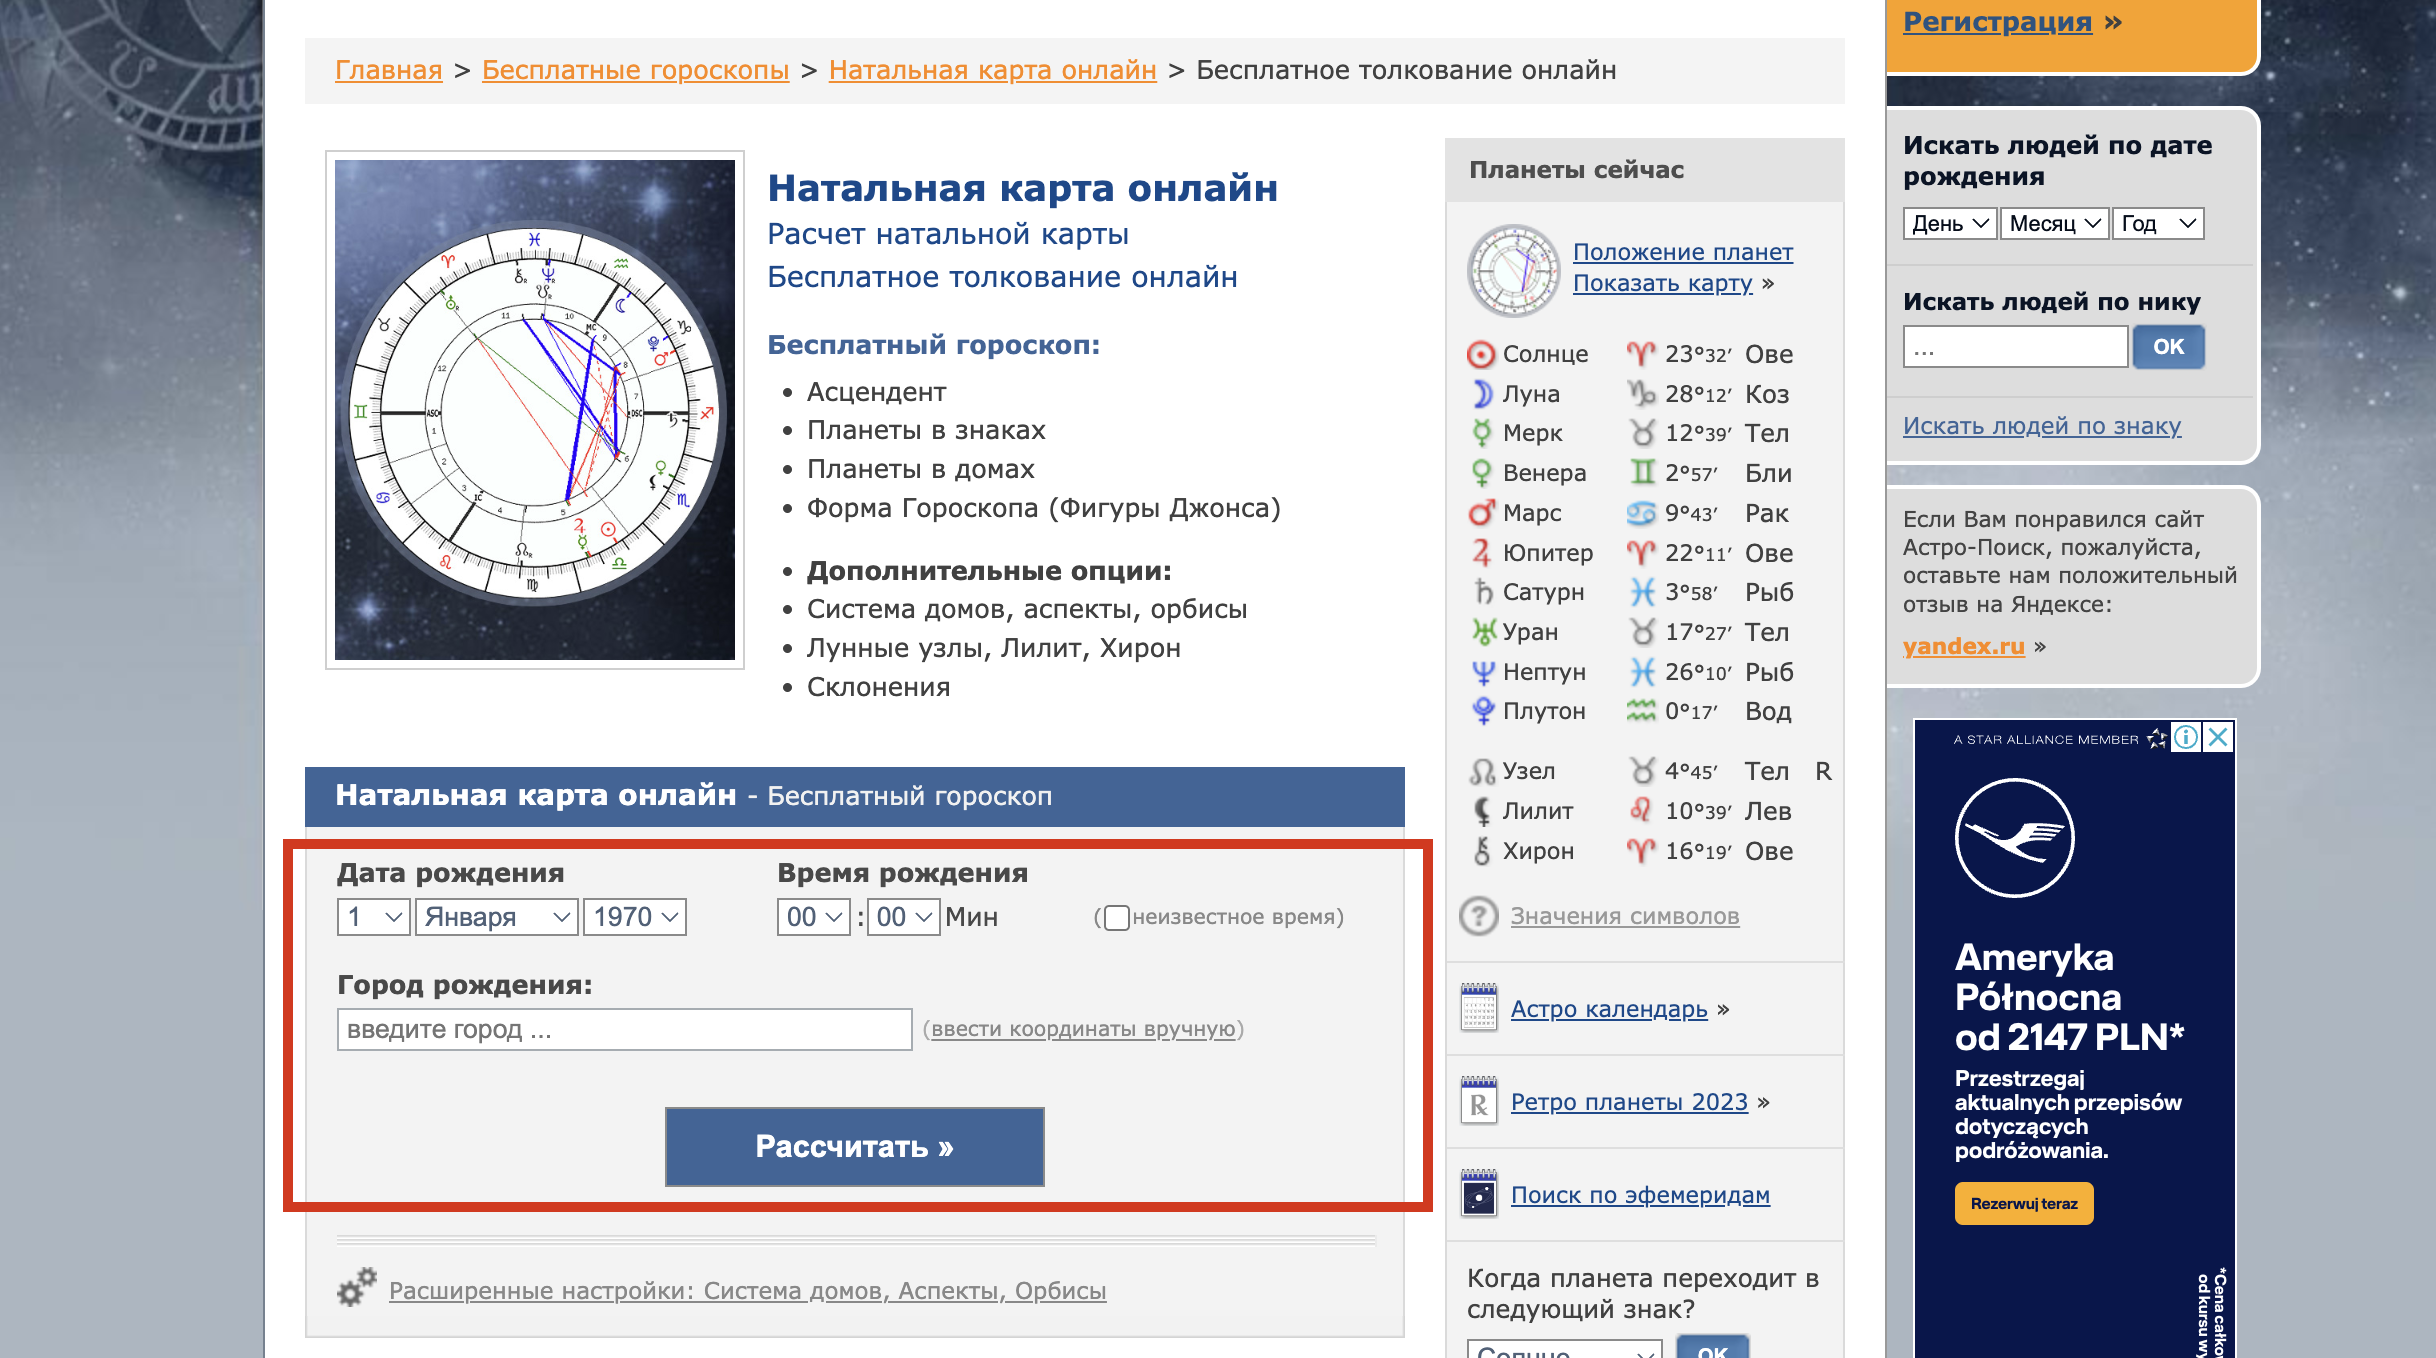The width and height of the screenshot is (2436, 1358).
Task: Open the birth hour dropdown
Action: pos(813,917)
